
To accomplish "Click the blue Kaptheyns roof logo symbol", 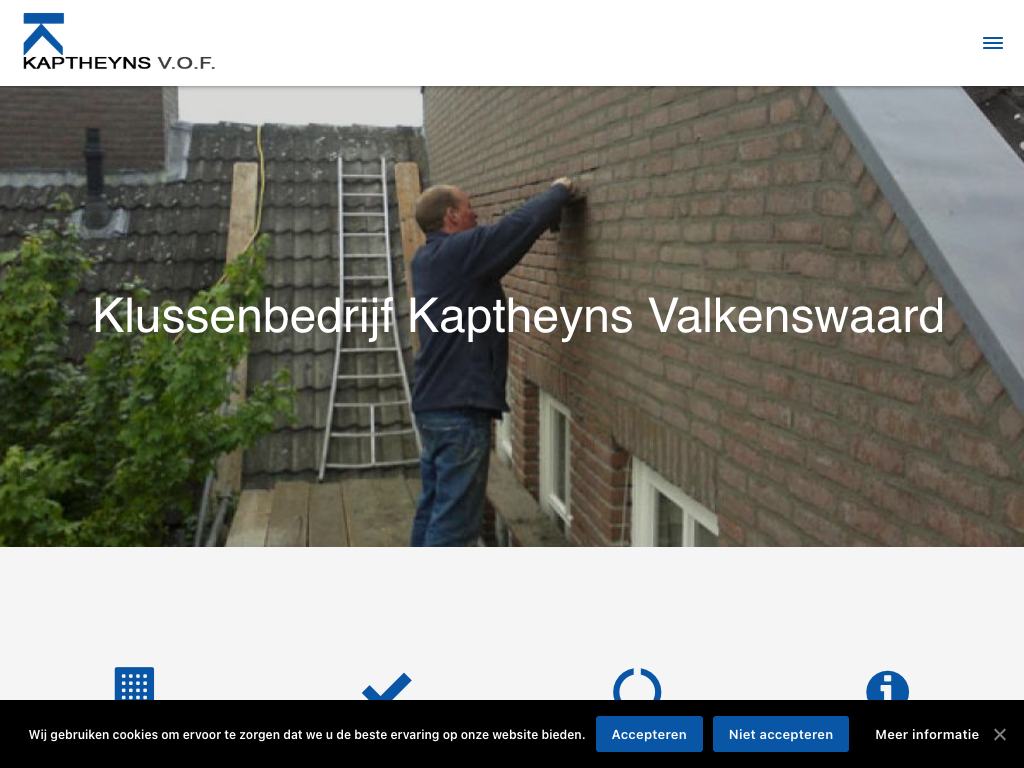I will [x=44, y=33].
